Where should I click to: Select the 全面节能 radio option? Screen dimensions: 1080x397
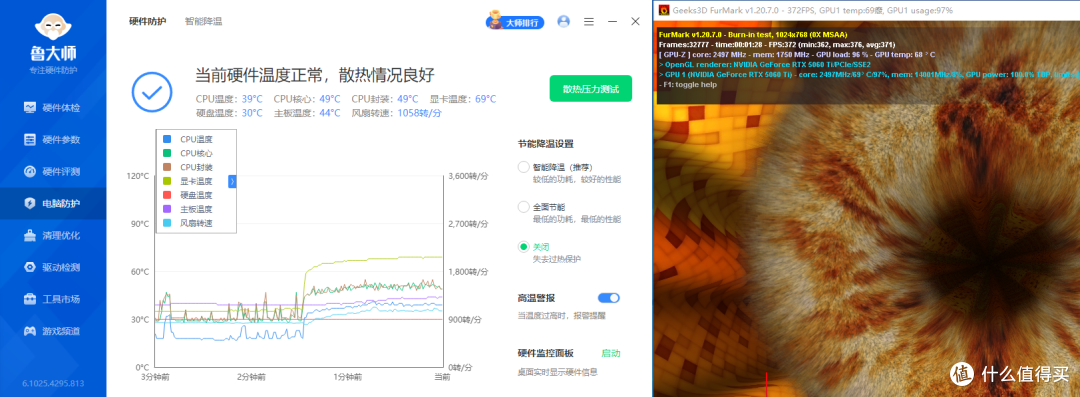523,207
